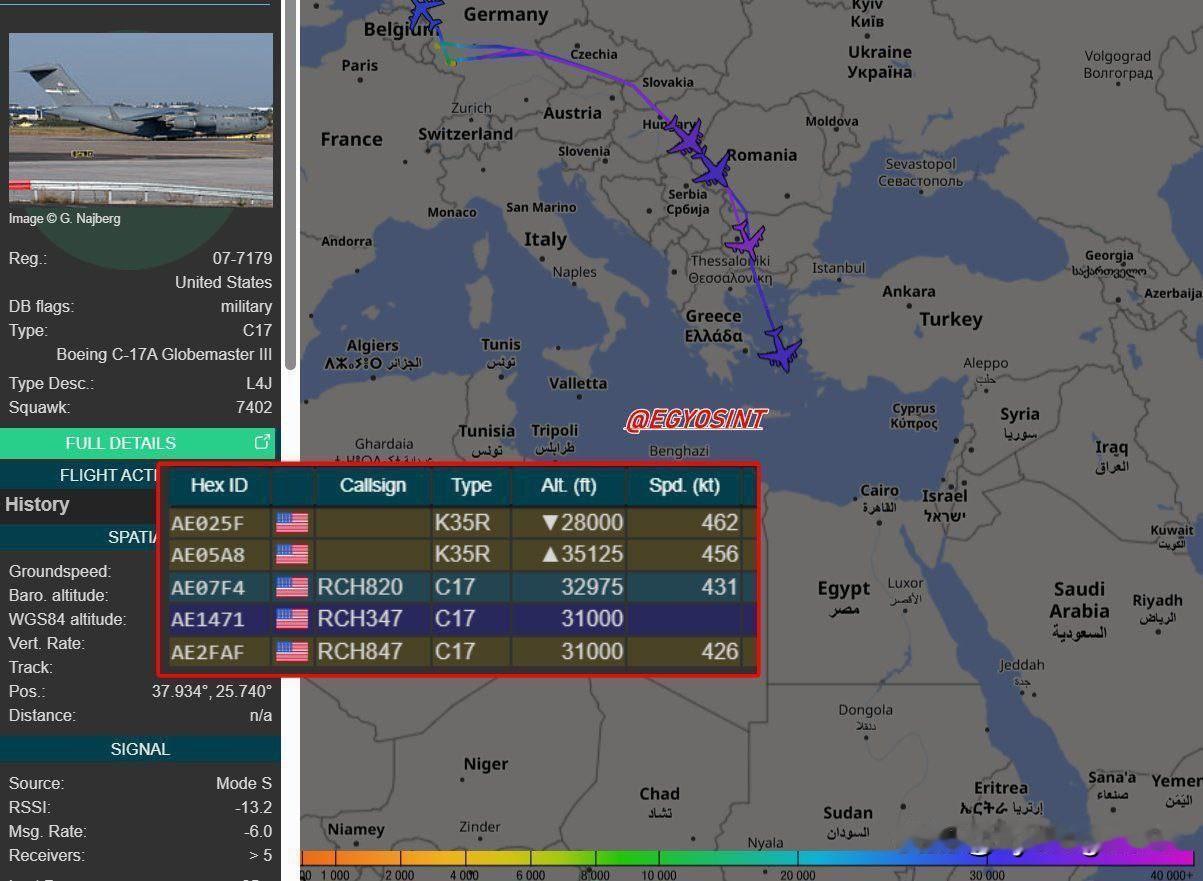Select the aircraft icon over Hungary

[687, 137]
